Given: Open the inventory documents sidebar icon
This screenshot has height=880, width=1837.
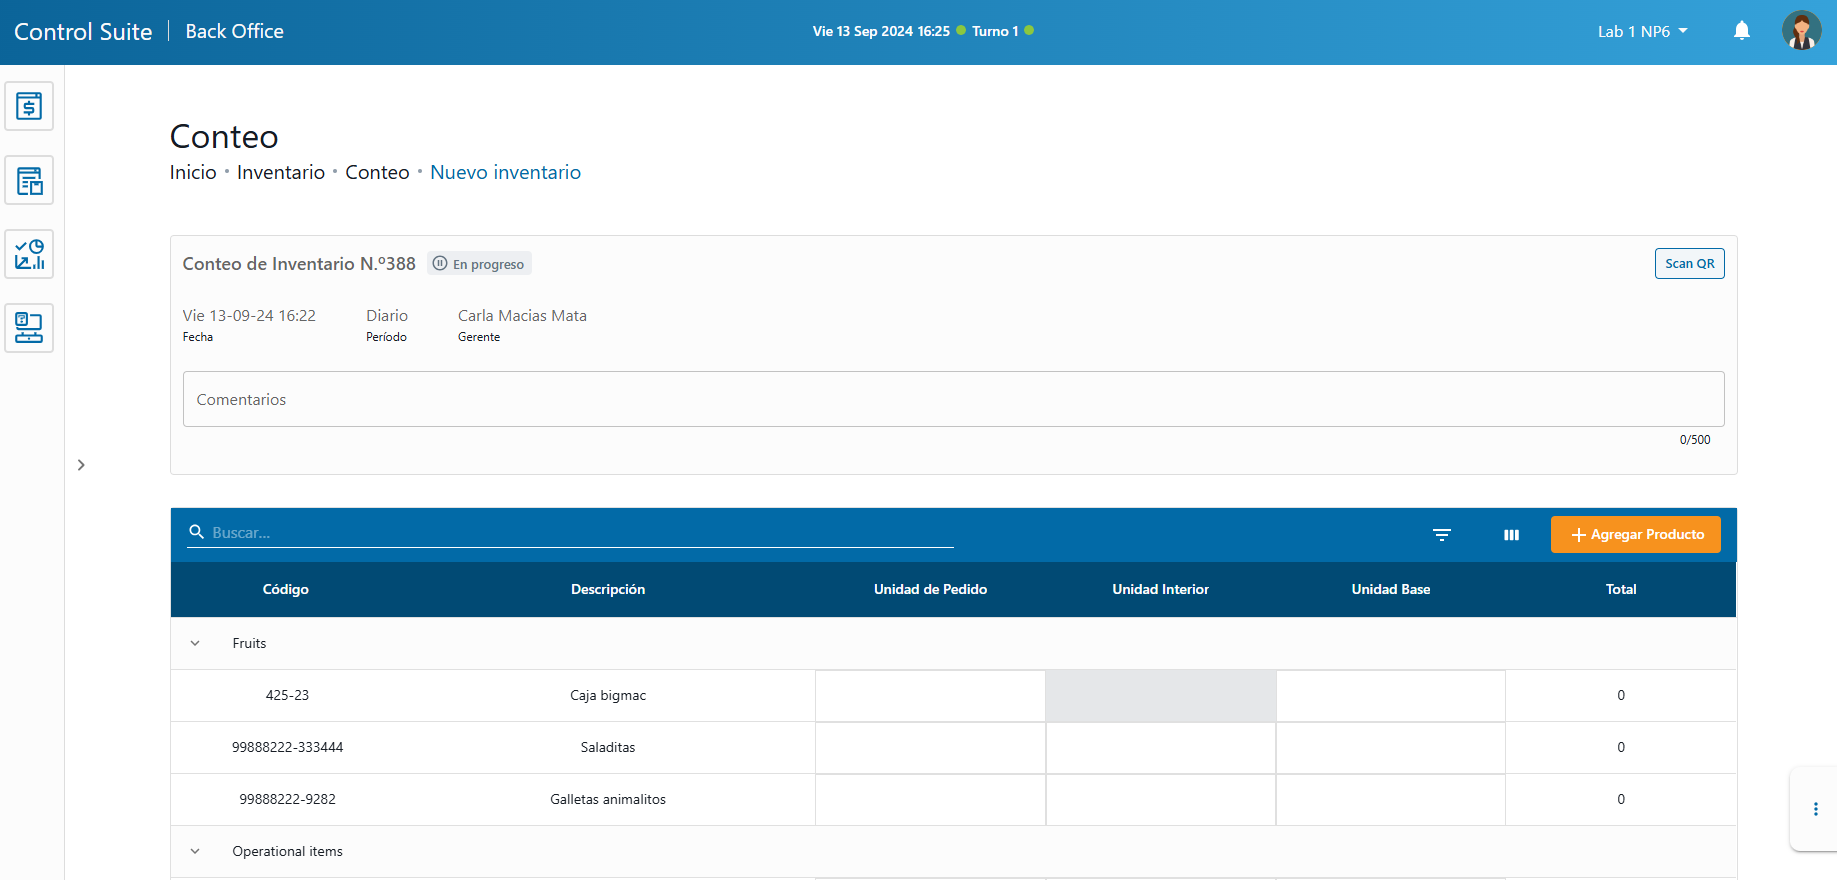Looking at the screenshot, I should click(29, 180).
